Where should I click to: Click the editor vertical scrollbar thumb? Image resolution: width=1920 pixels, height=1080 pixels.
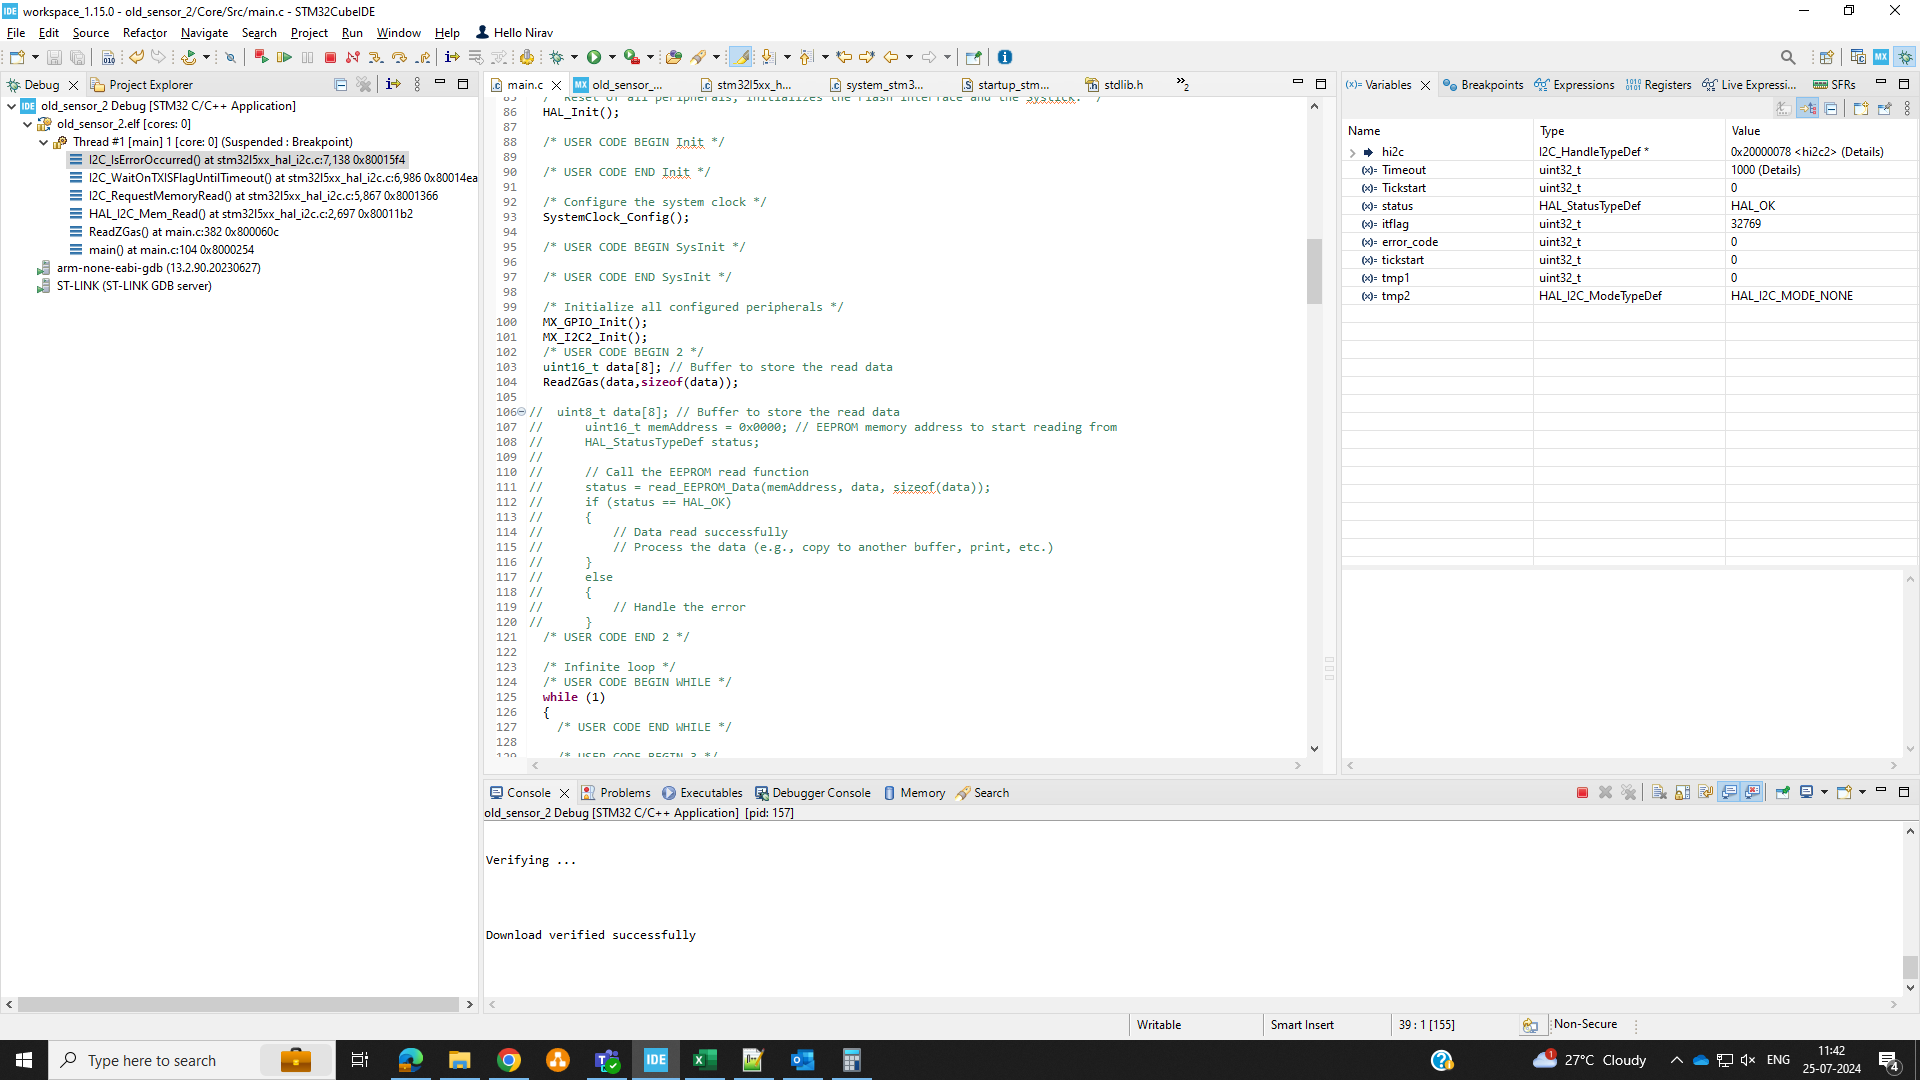click(x=1314, y=270)
